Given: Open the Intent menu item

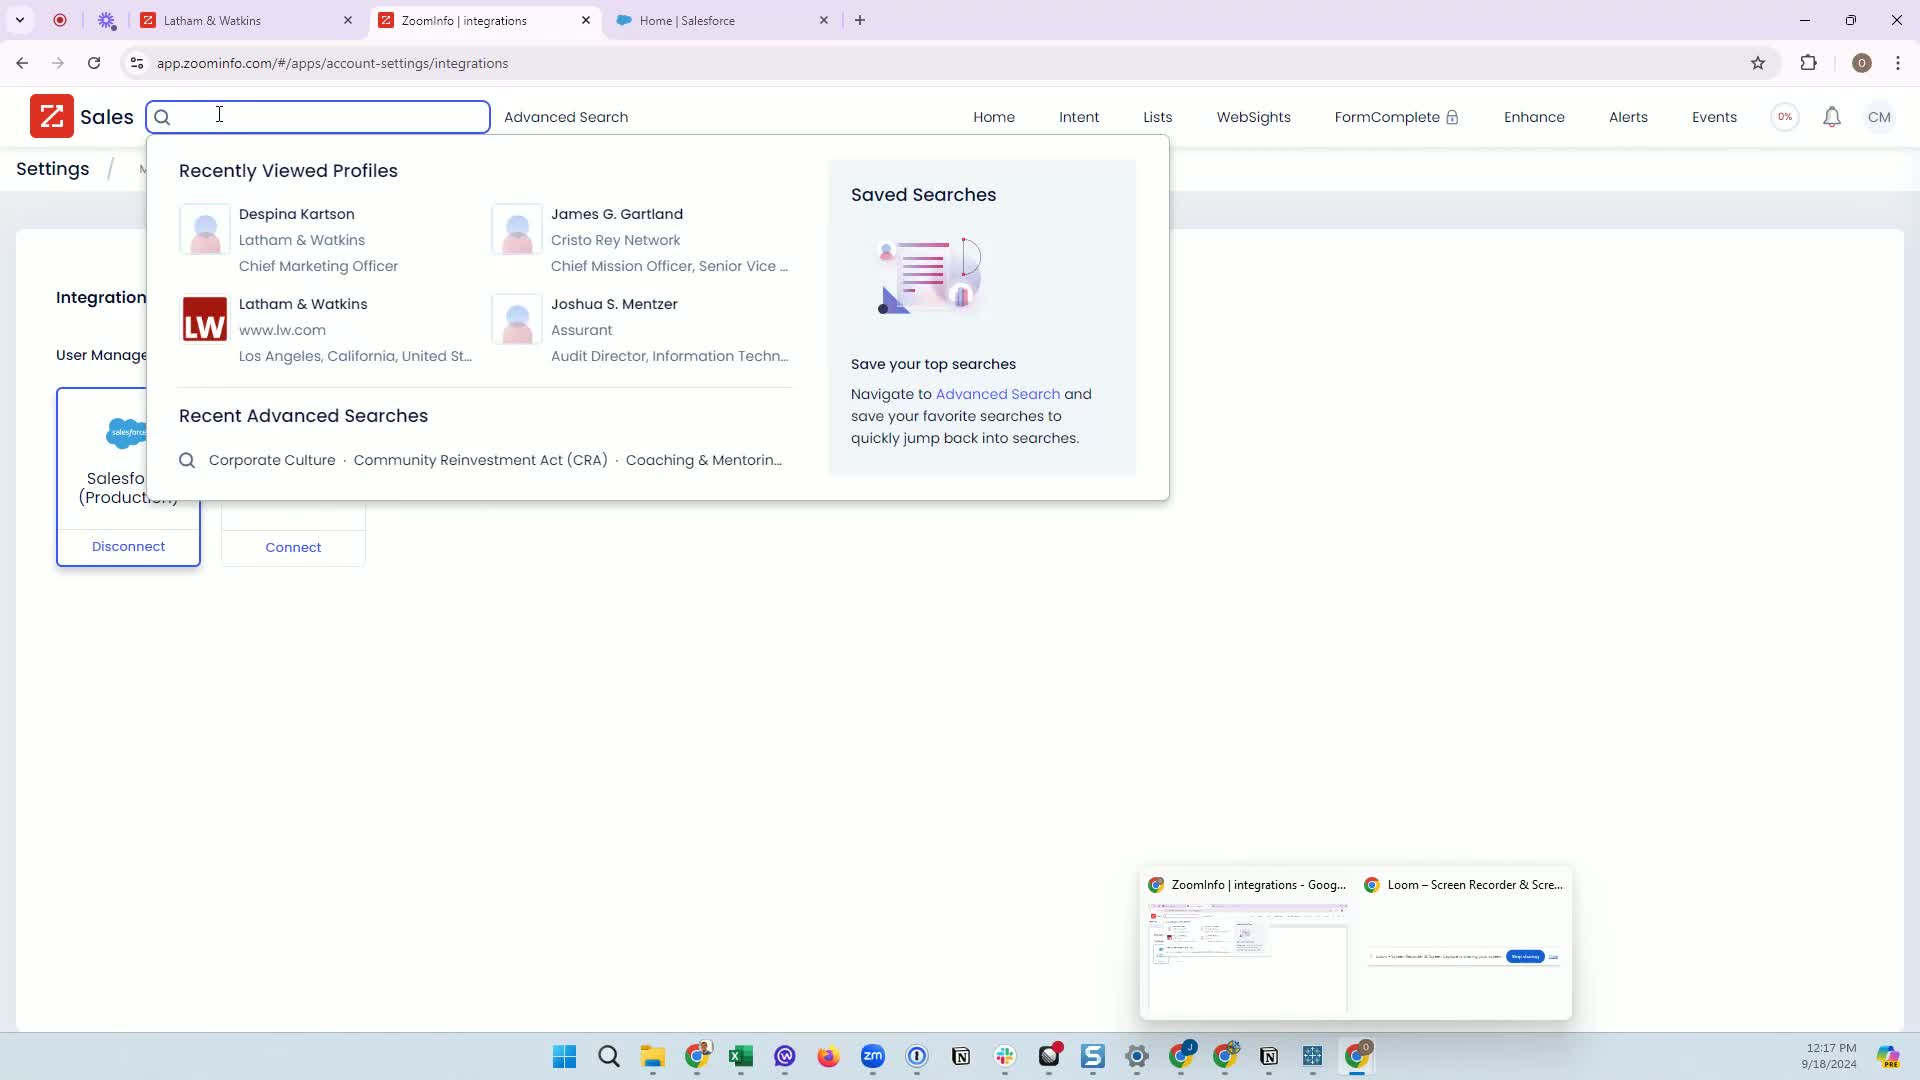Looking at the screenshot, I should click(x=1078, y=117).
